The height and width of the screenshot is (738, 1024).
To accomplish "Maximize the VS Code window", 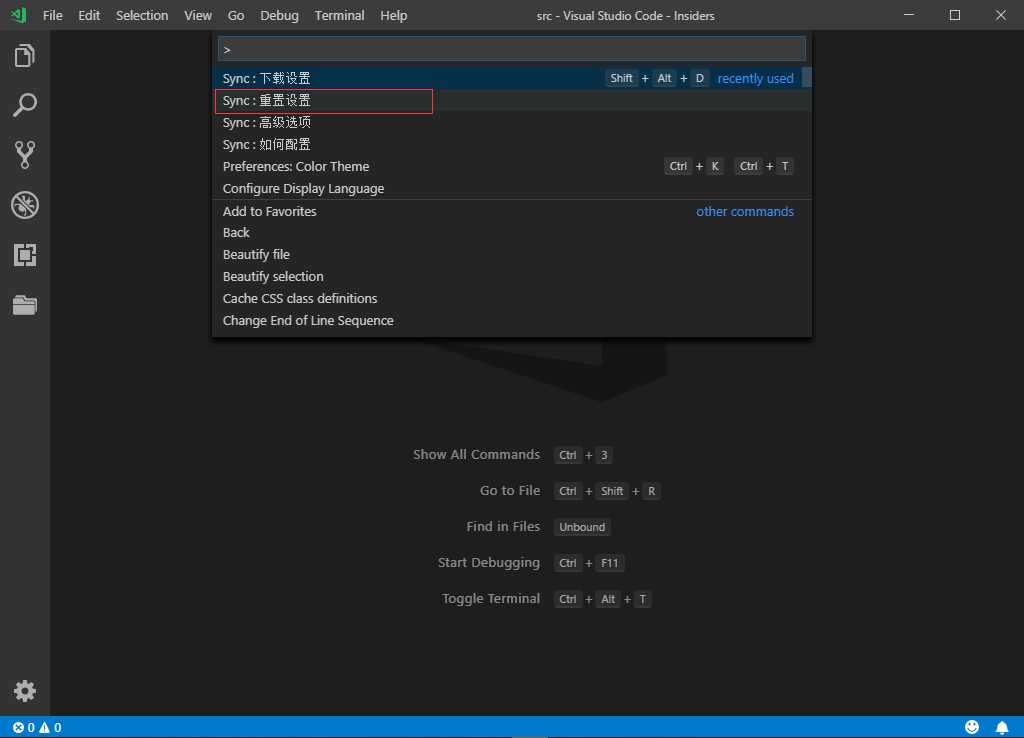I will tap(955, 15).
